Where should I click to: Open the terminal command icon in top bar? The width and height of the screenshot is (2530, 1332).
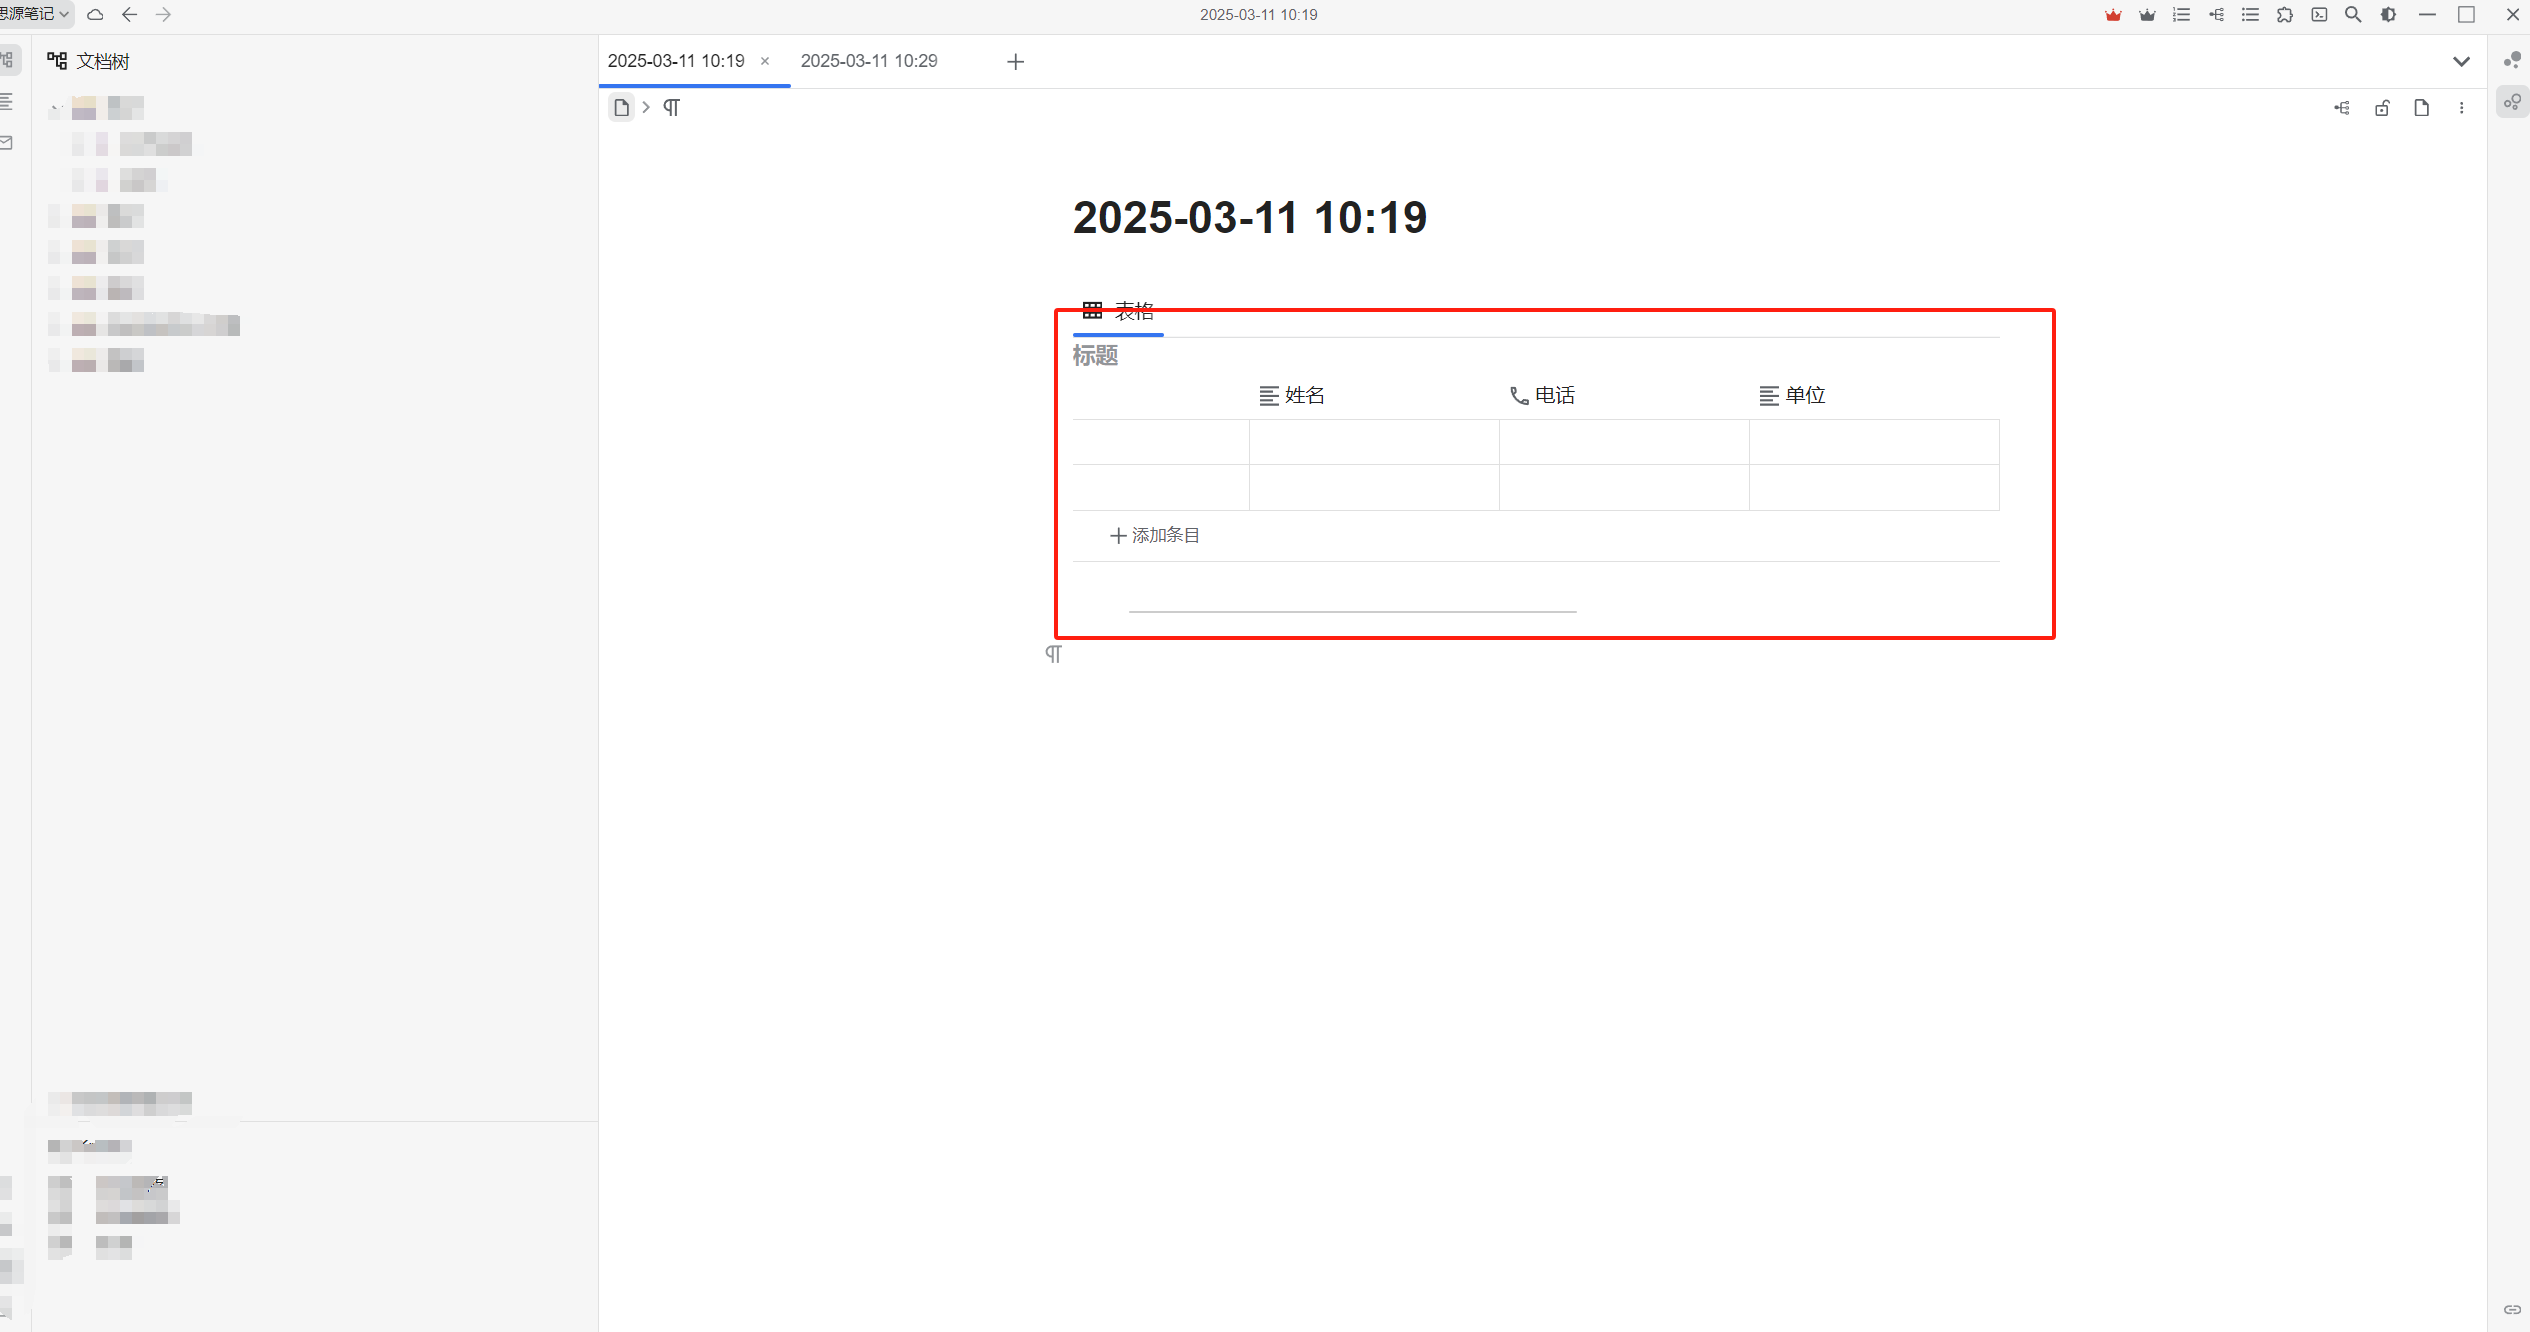pyautogui.click(x=2319, y=15)
